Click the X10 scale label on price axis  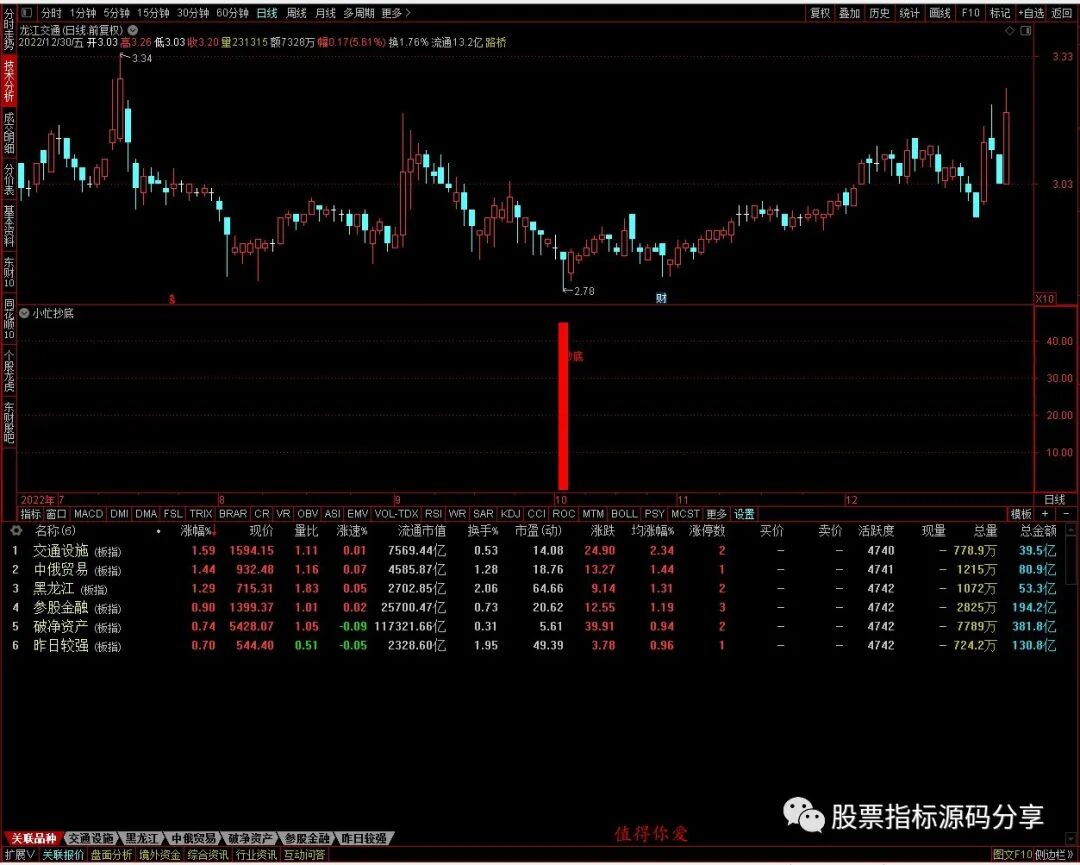[1045, 298]
